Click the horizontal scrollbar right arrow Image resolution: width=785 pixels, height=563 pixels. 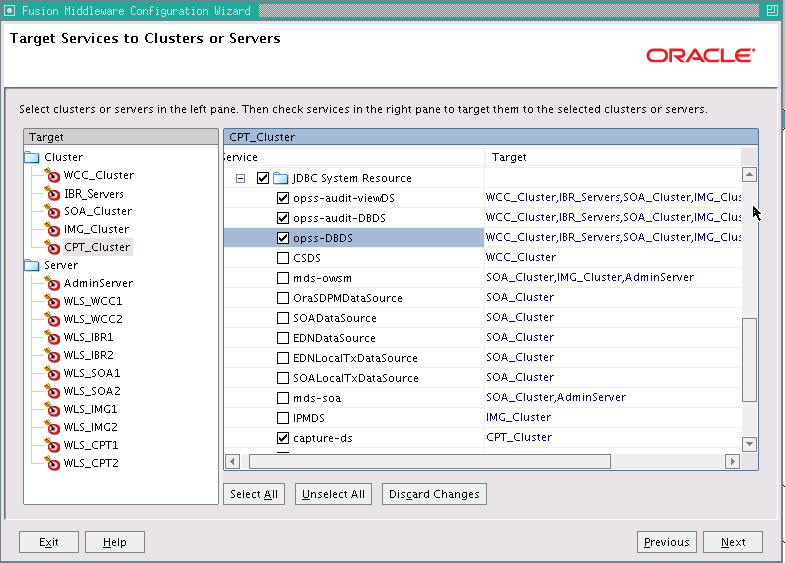tap(732, 461)
